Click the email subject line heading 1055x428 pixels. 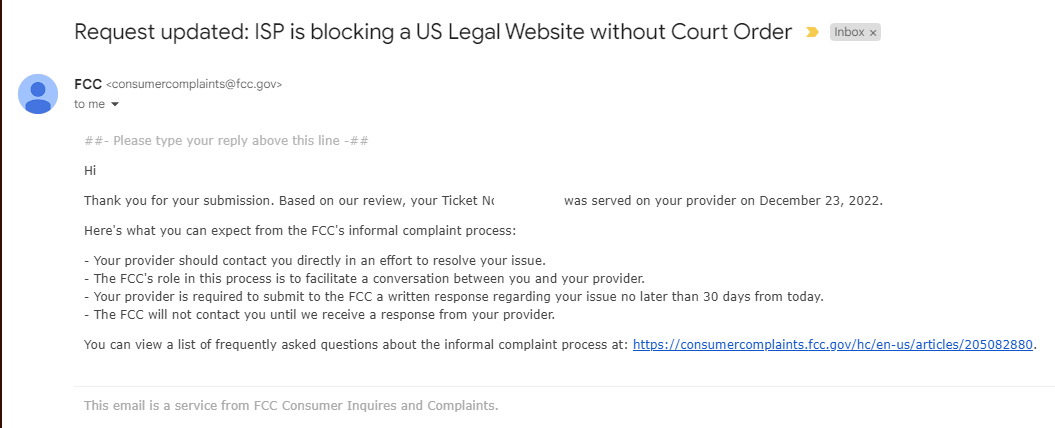[433, 32]
